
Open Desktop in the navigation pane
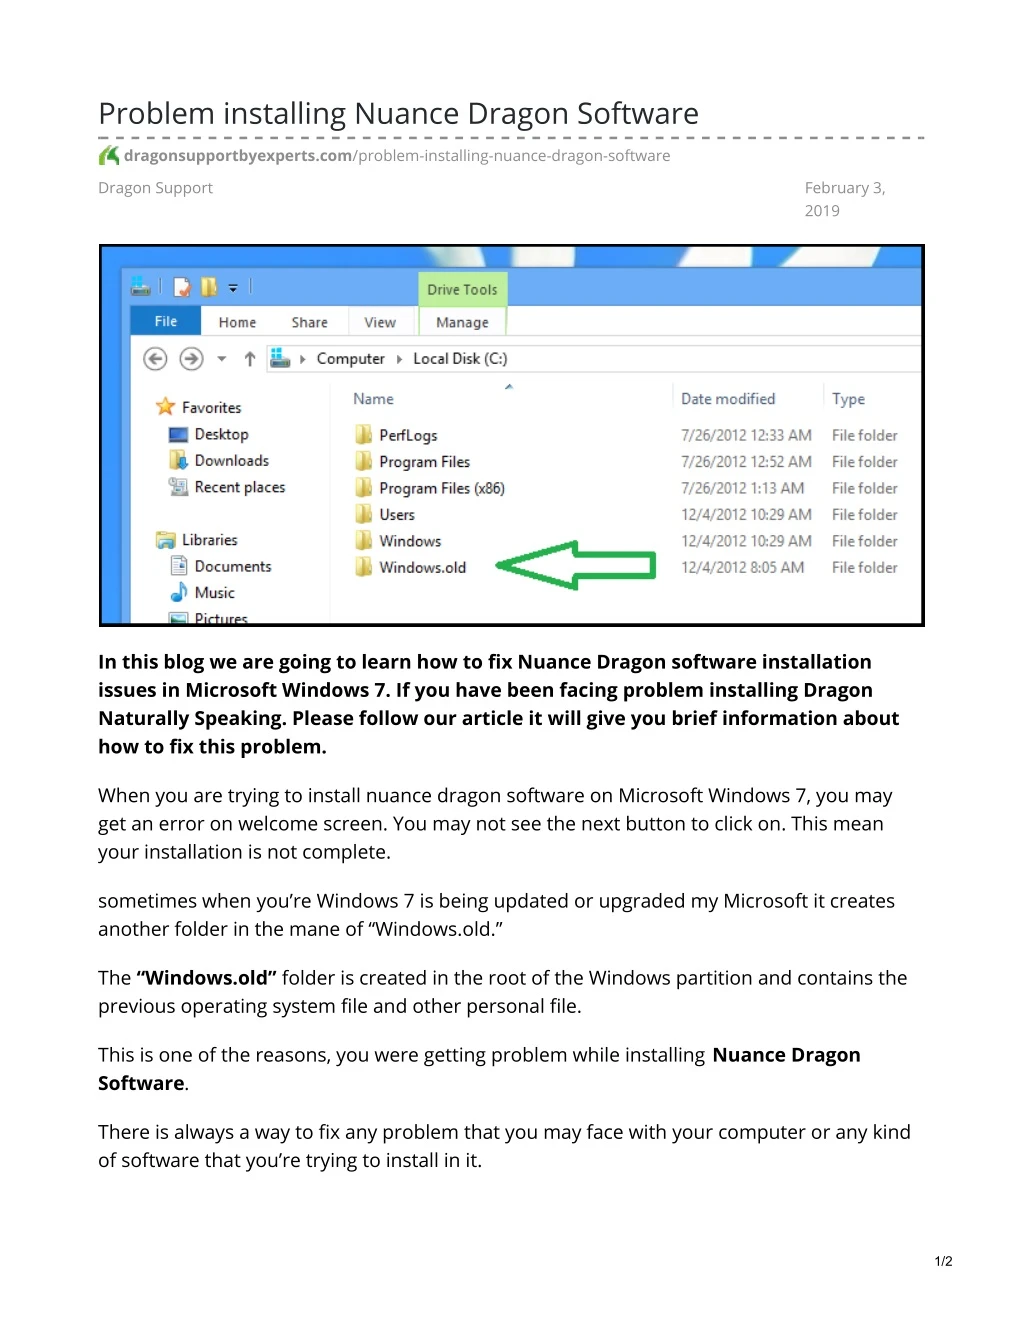(221, 434)
